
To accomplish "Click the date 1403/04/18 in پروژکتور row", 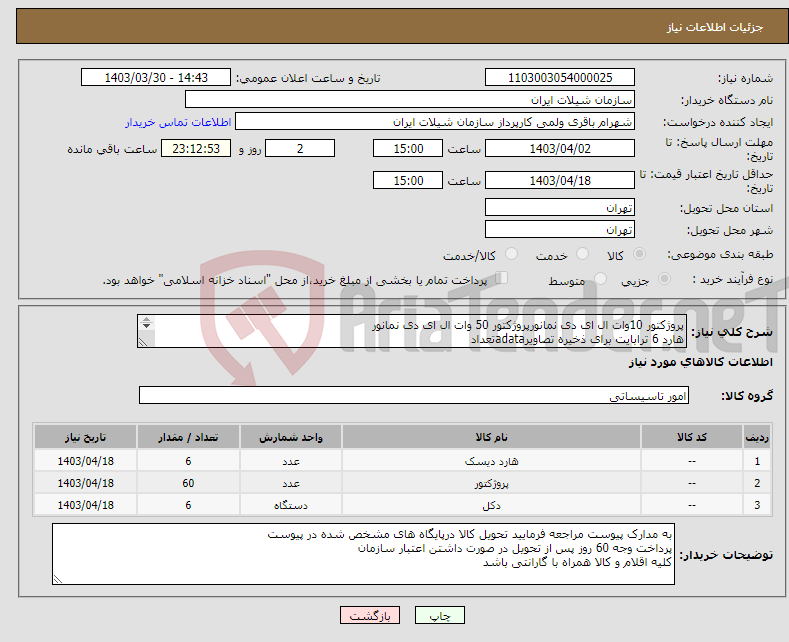I will tap(86, 483).
